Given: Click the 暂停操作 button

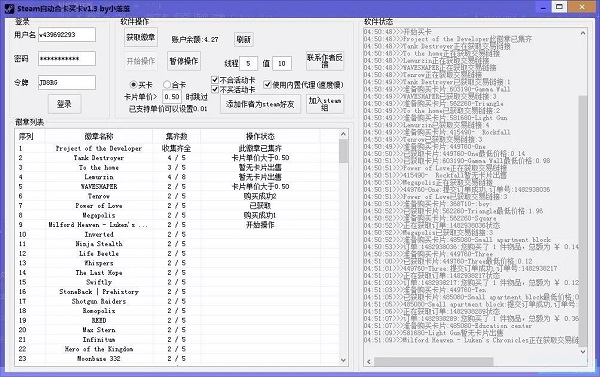Looking at the screenshot, I should [x=184, y=61].
